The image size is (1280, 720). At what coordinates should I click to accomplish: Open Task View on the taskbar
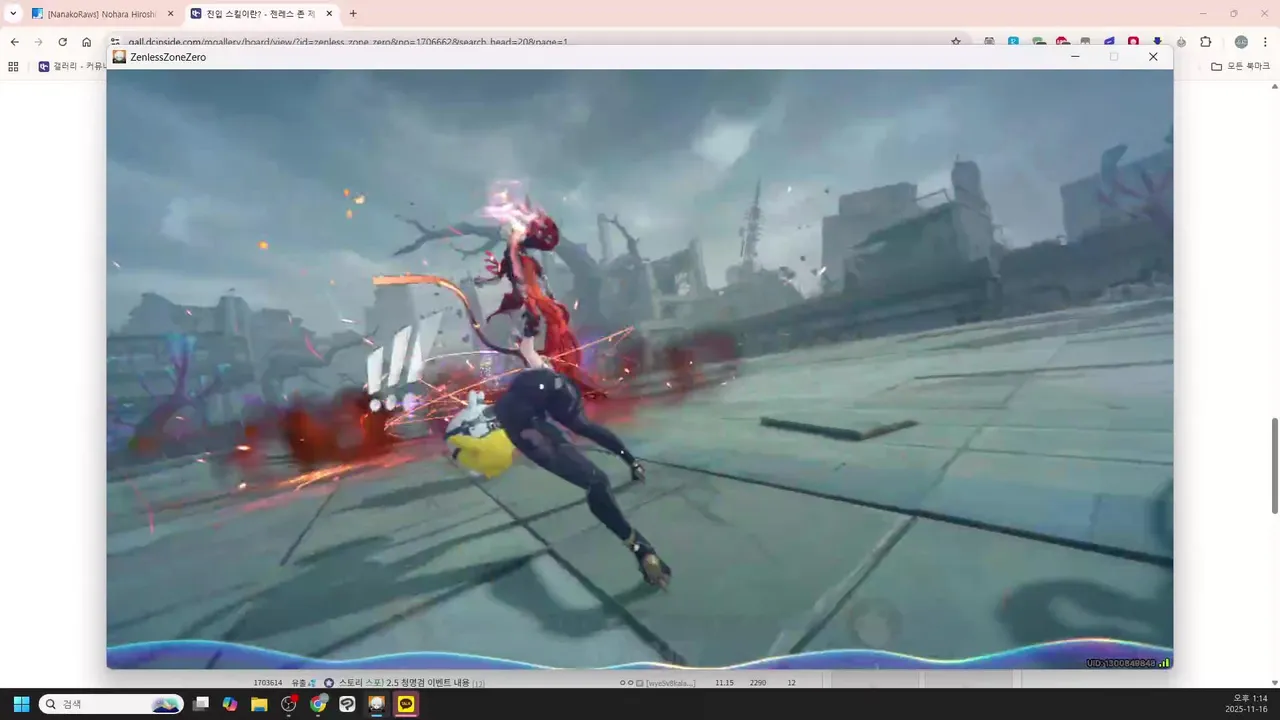coord(201,704)
